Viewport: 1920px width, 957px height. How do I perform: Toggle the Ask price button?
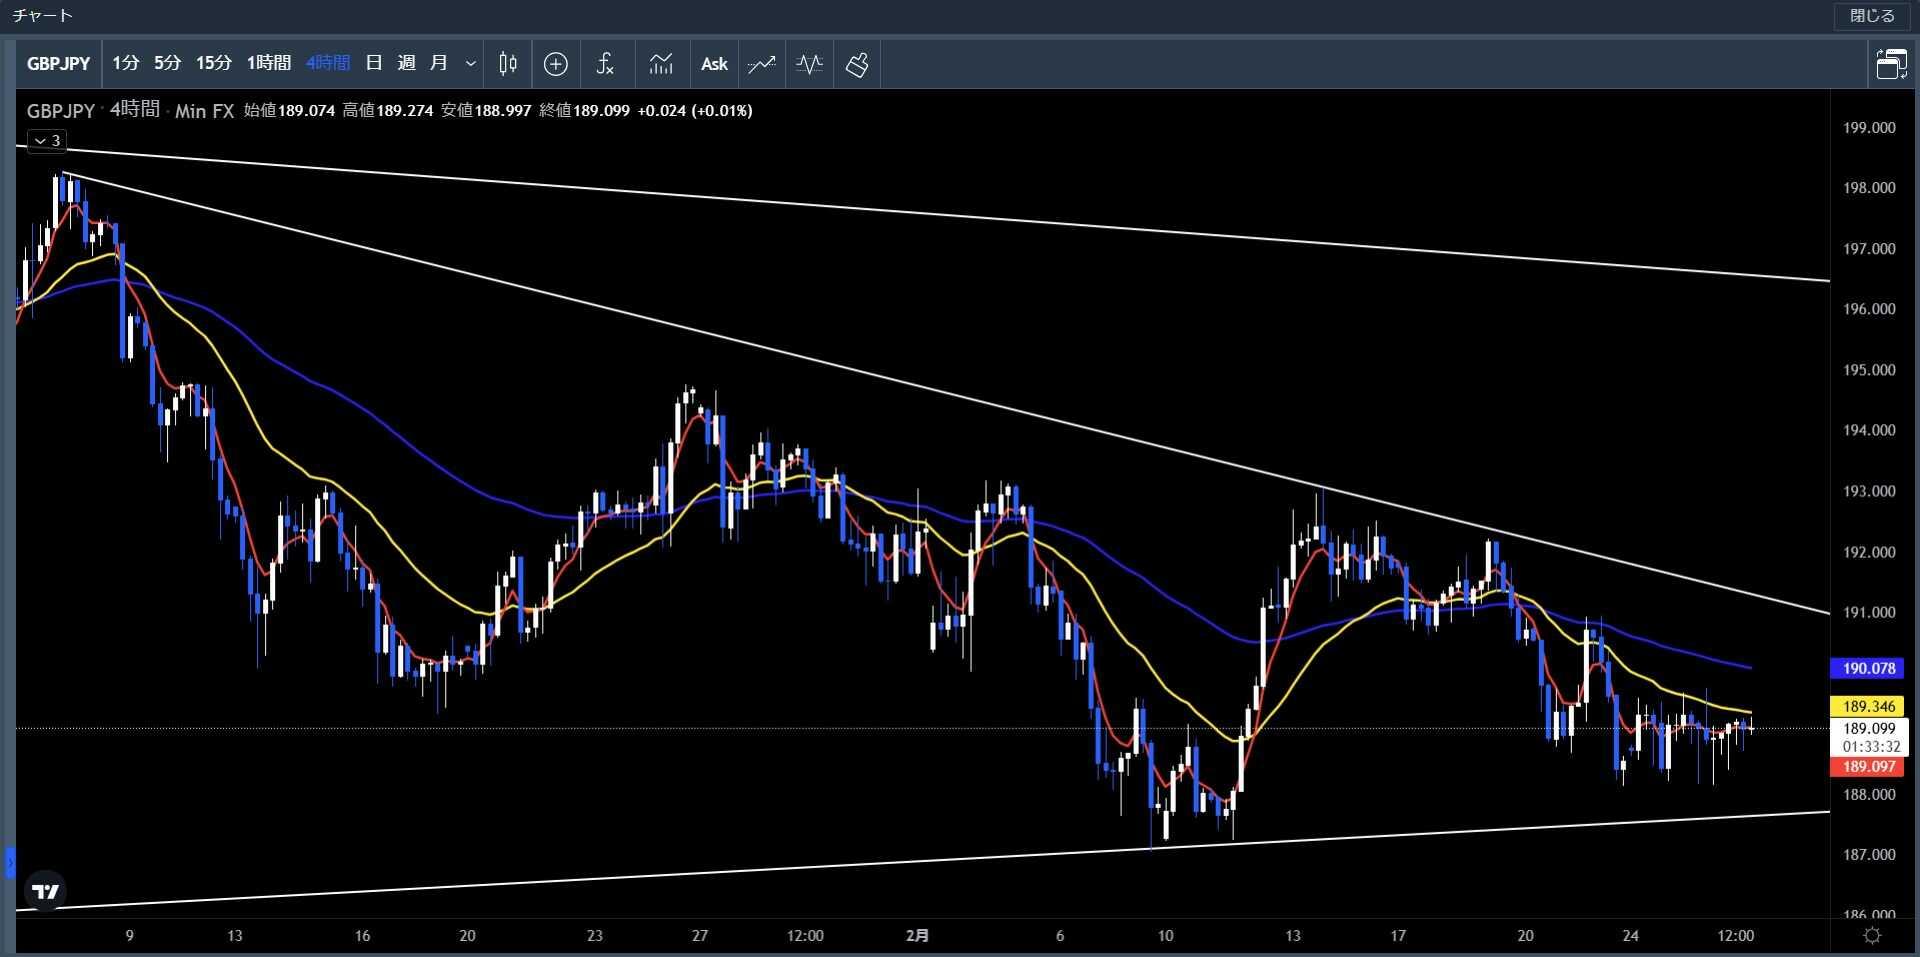point(714,64)
